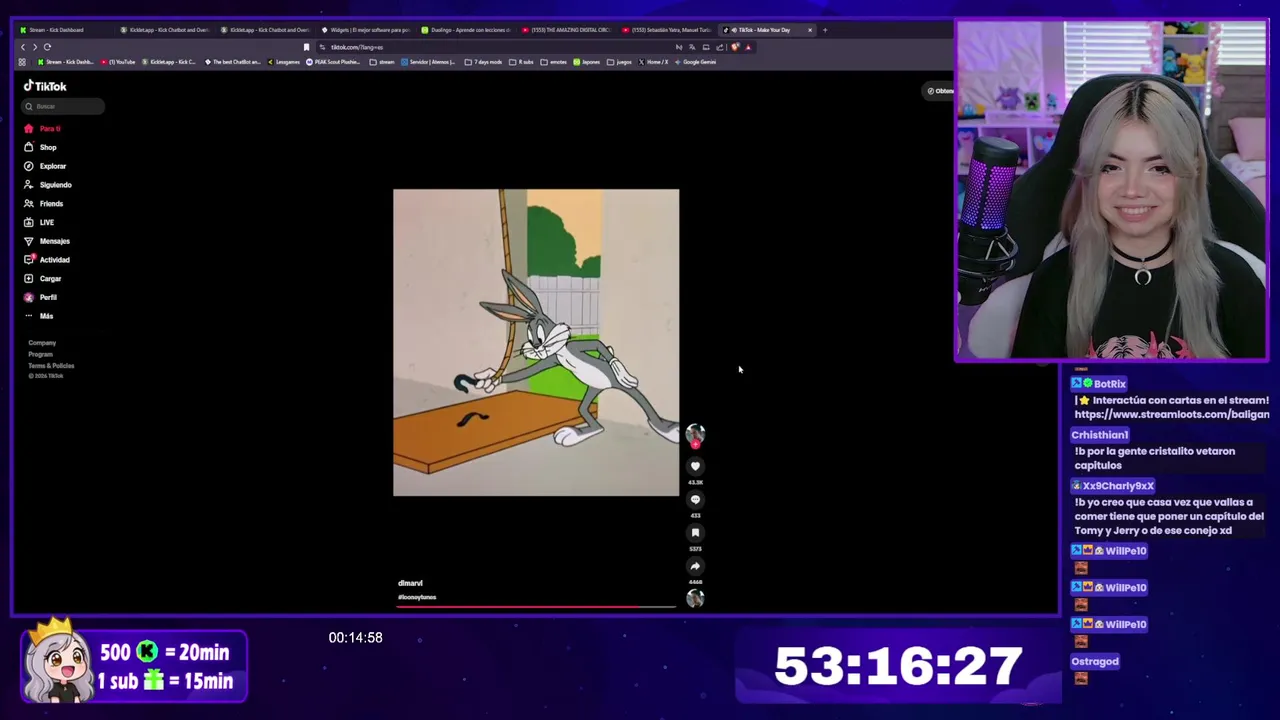Open YouTube bookmark
This screenshot has width=1280, height=720.
pos(118,62)
